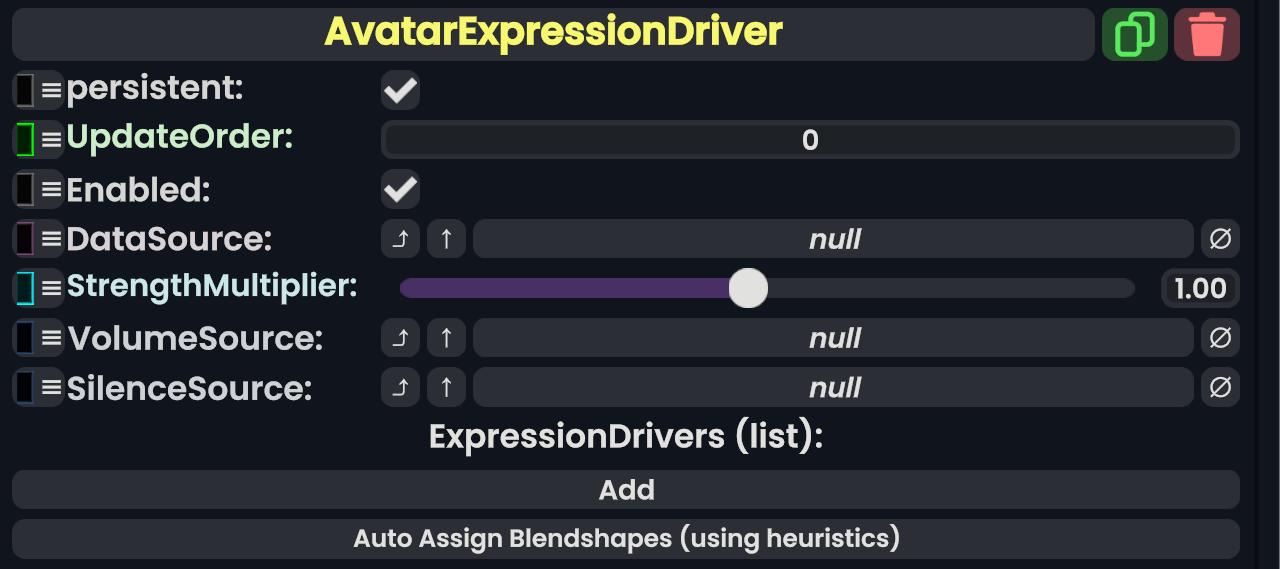Click Auto Assign Blendshapes button
This screenshot has height=569, width=1280.
point(626,539)
